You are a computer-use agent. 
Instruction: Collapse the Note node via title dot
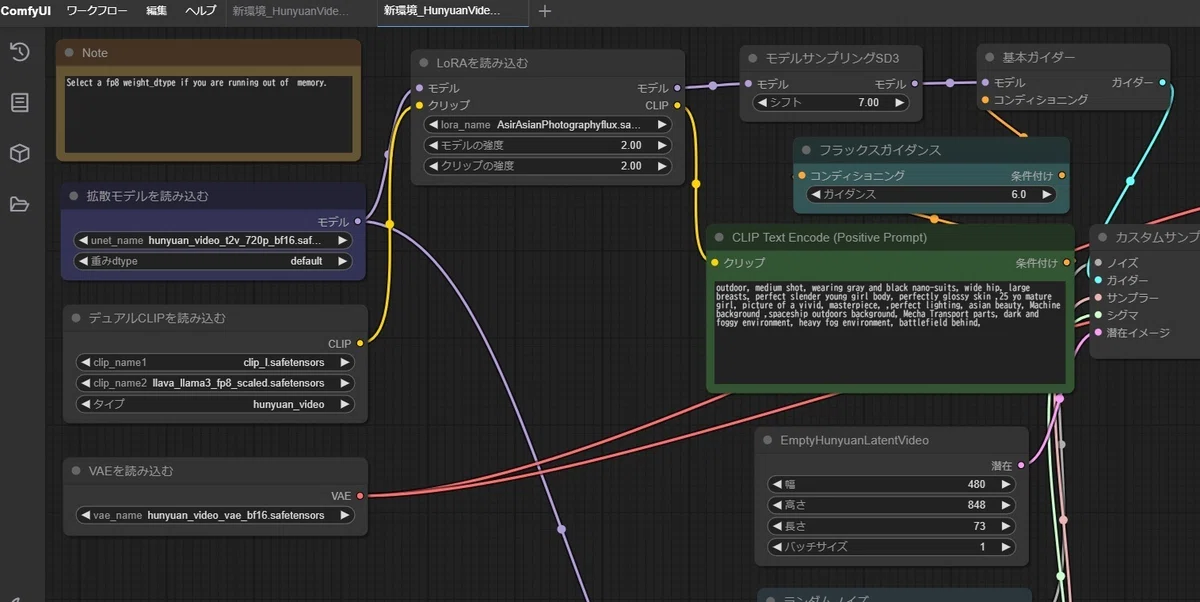click(69, 53)
